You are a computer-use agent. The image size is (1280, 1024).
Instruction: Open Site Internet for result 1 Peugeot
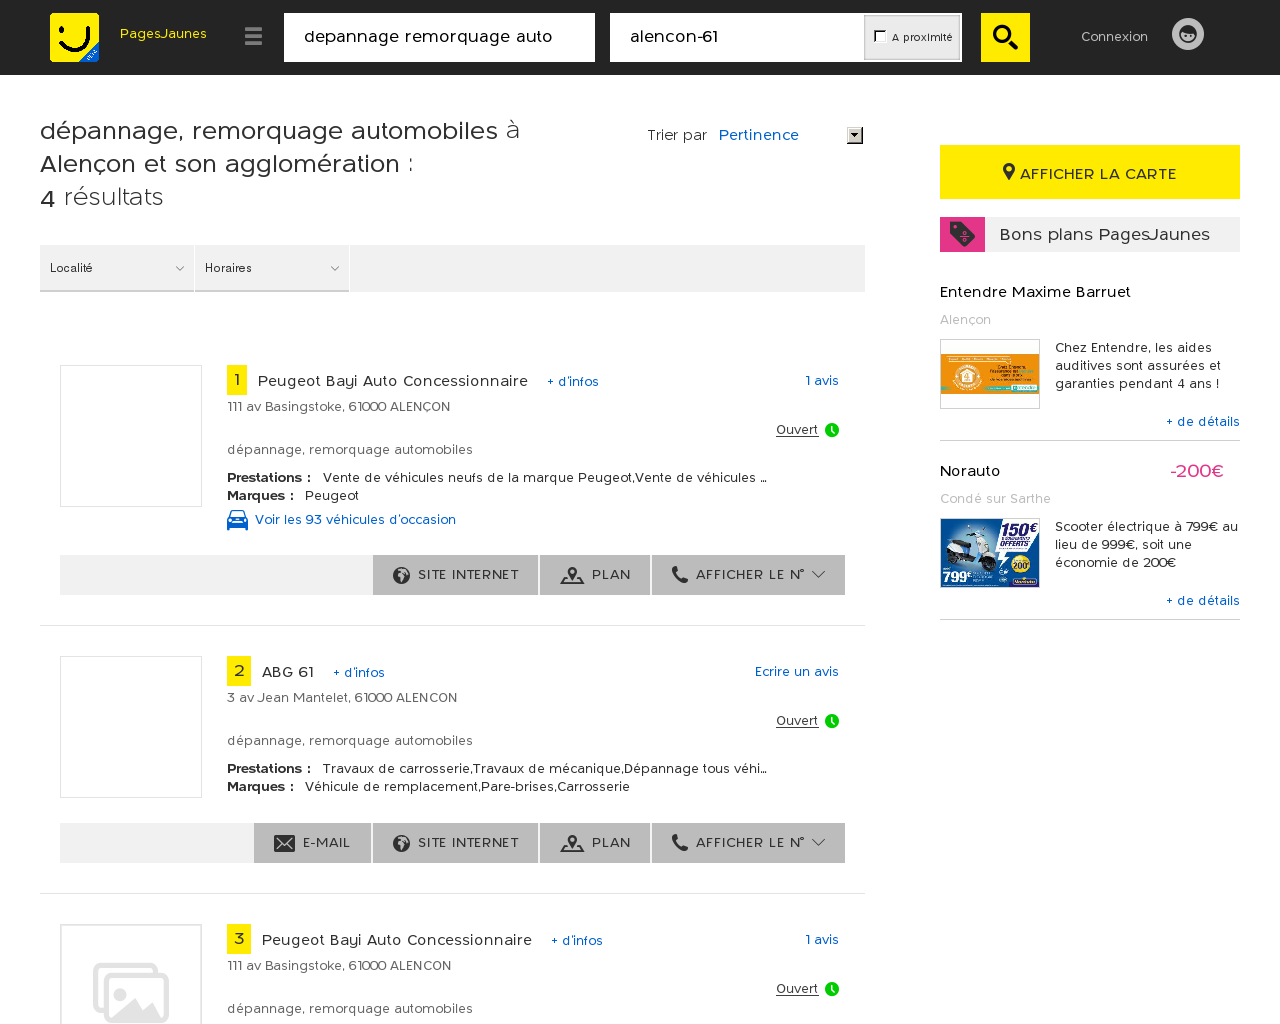point(456,575)
